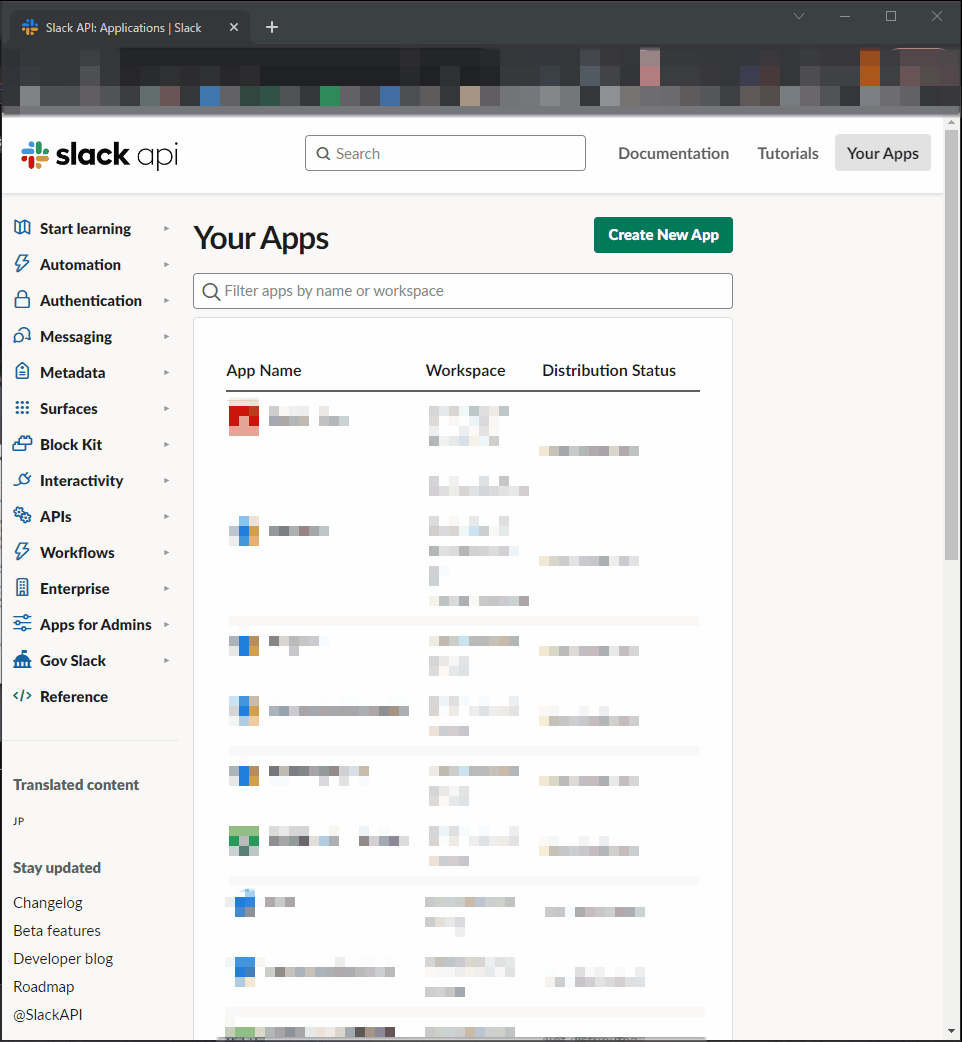Click the Workspace column header
Viewport: 962px width, 1042px height.
click(465, 370)
